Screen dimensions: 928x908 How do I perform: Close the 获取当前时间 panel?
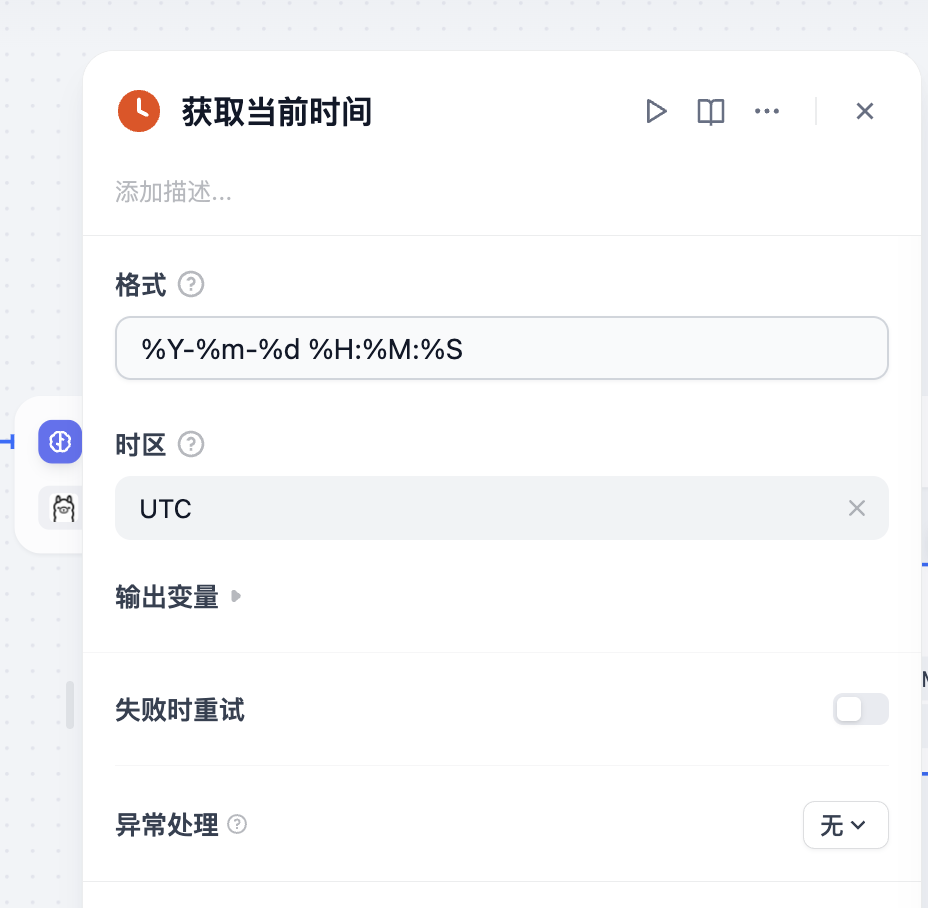pyautogui.click(x=865, y=111)
